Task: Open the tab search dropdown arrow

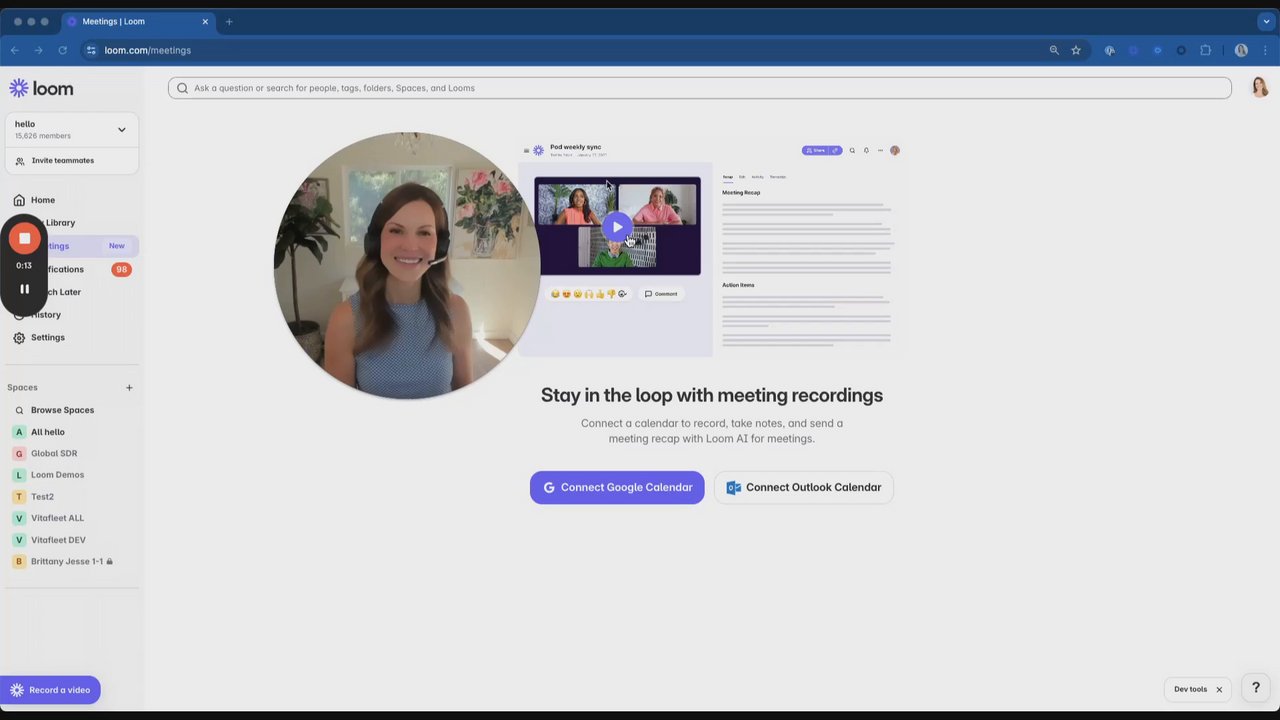Action: point(1266,21)
